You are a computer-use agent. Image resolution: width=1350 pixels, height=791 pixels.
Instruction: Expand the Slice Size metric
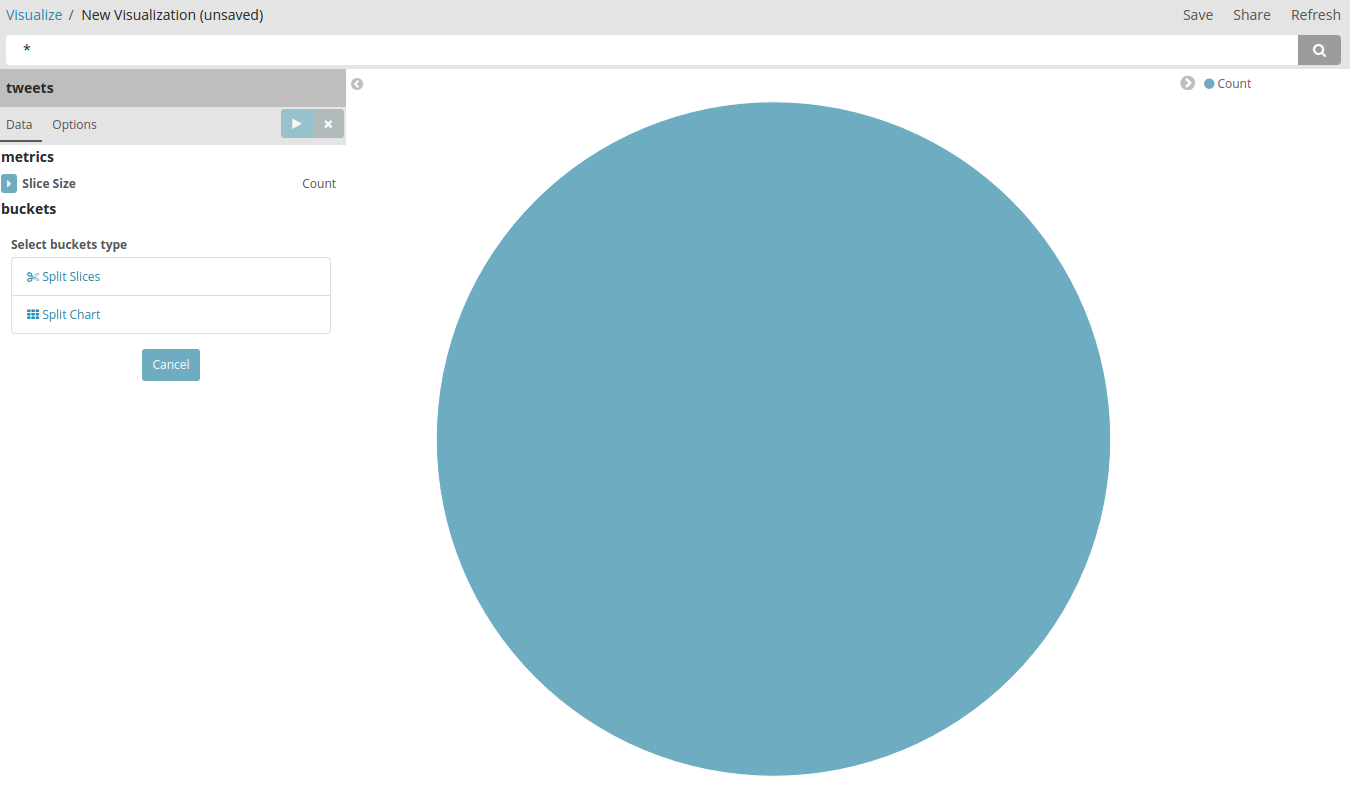[x=9, y=184]
